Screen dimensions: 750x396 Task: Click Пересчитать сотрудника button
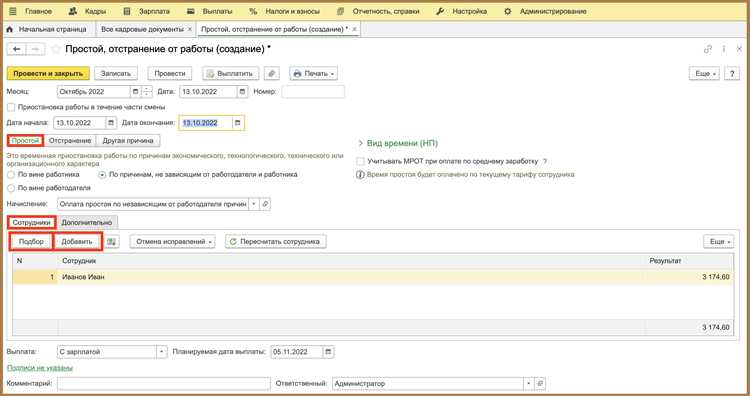(276, 242)
